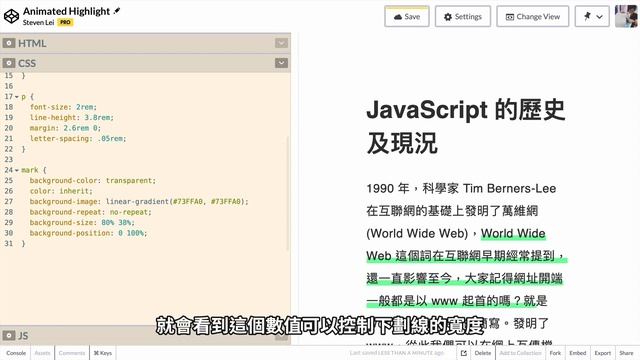Fold the mark rule at line 24
Viewport: 640px width, 360px height.
click(x=17, y=170)
